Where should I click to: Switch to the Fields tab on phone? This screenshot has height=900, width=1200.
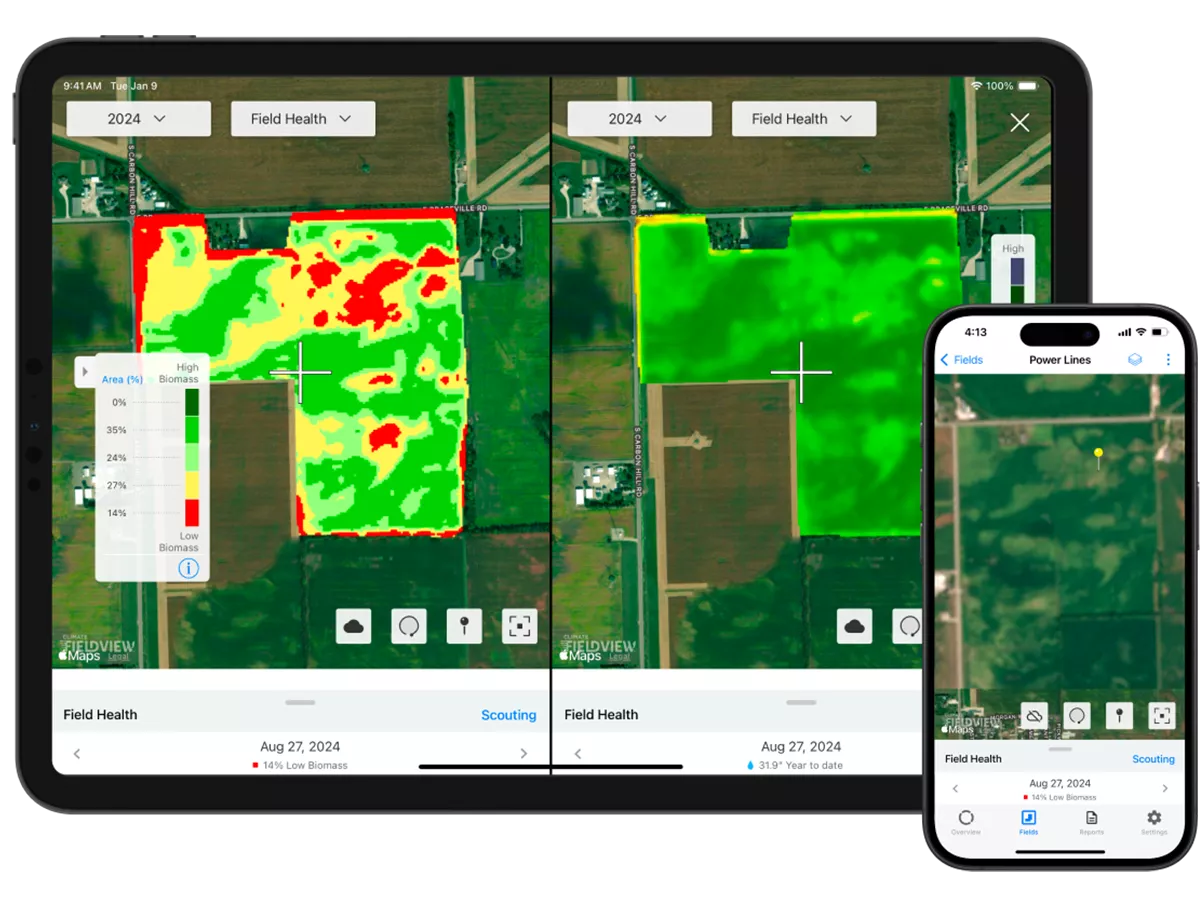click(x=1028, y=822)
